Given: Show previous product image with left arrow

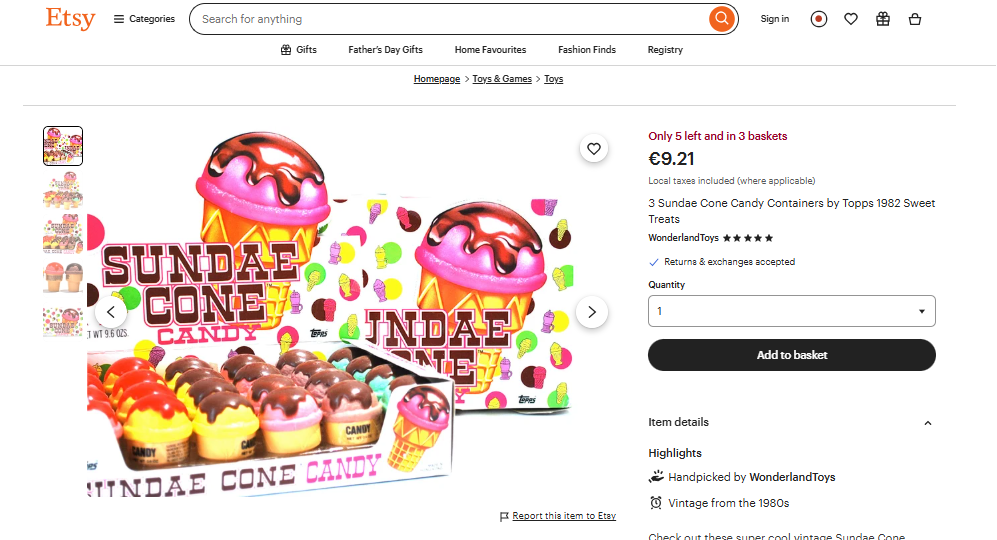Looking at the screenshot, I should (x=110, y=312).
